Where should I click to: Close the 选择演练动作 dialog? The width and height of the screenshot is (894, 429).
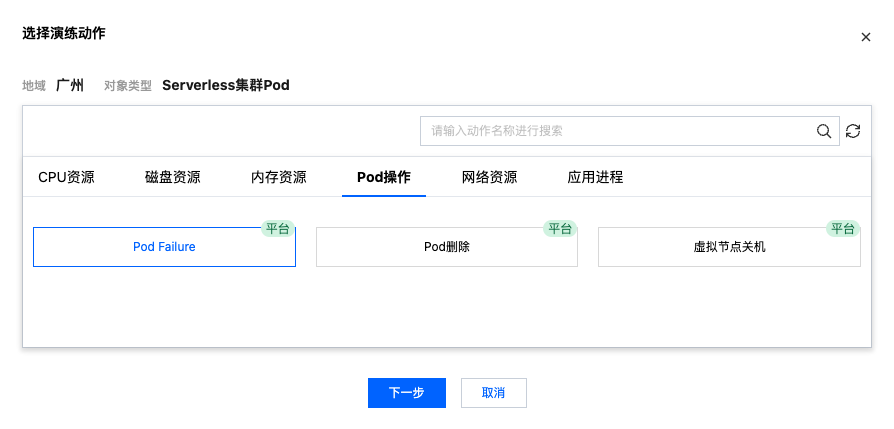coord(866,37)
